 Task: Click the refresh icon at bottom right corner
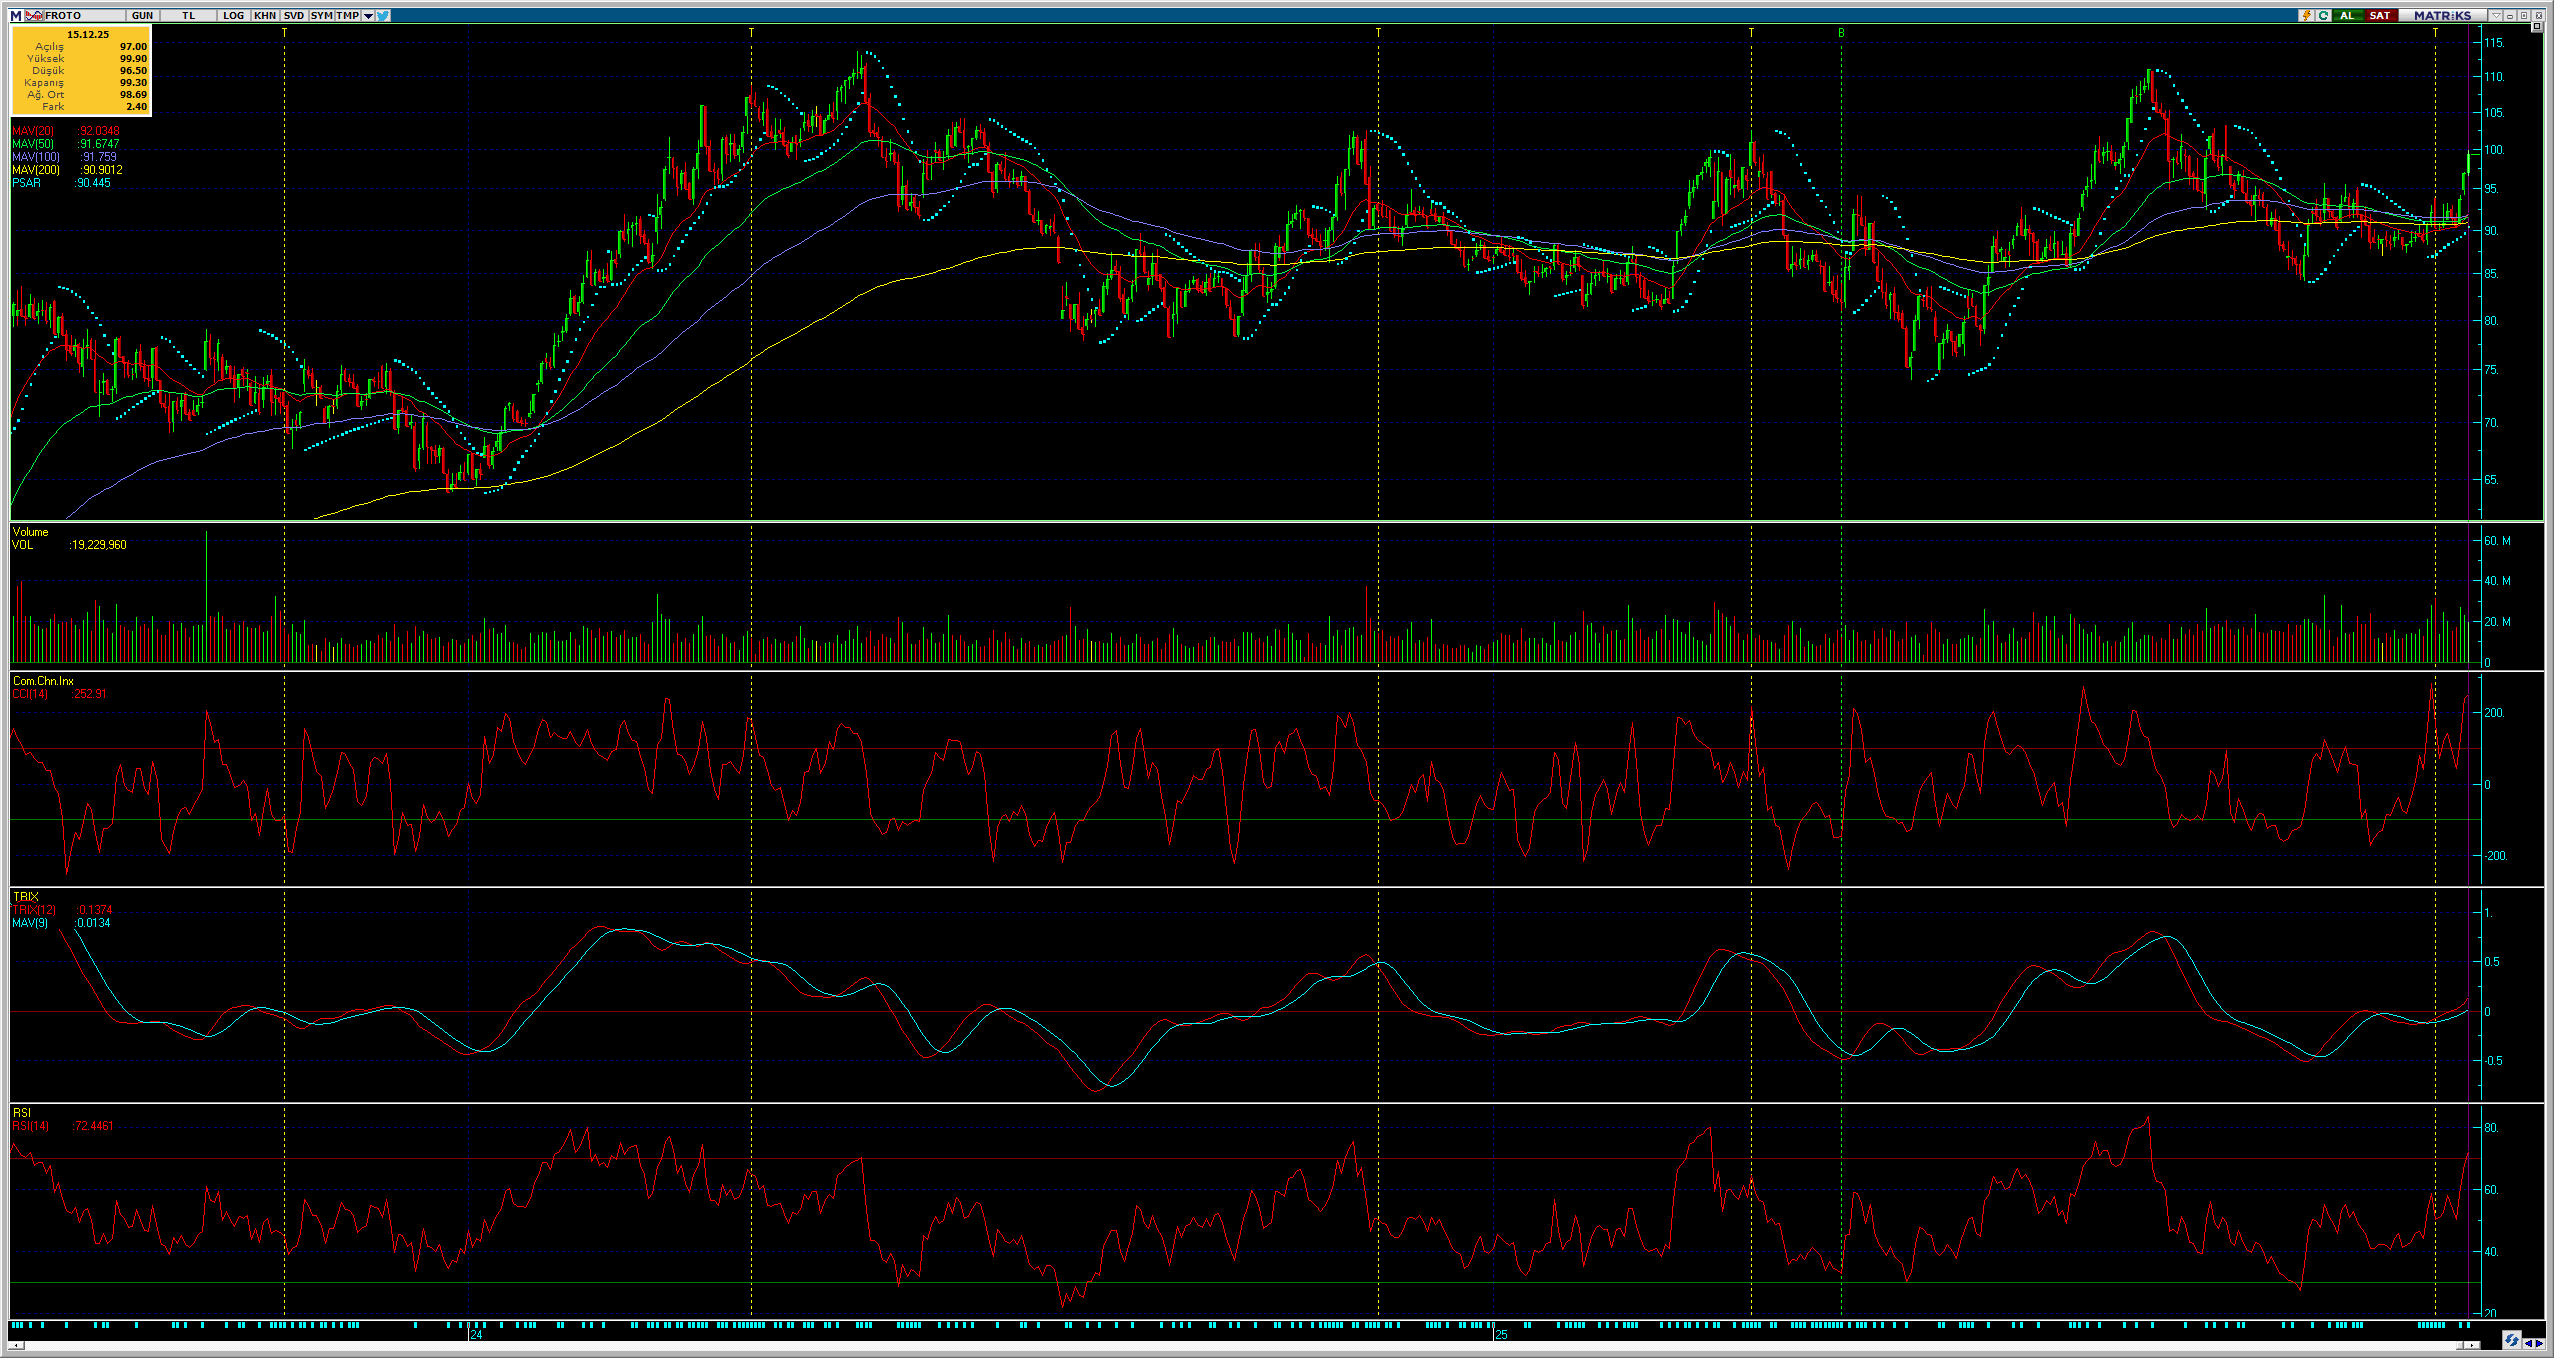[x=2511, y=1340]
